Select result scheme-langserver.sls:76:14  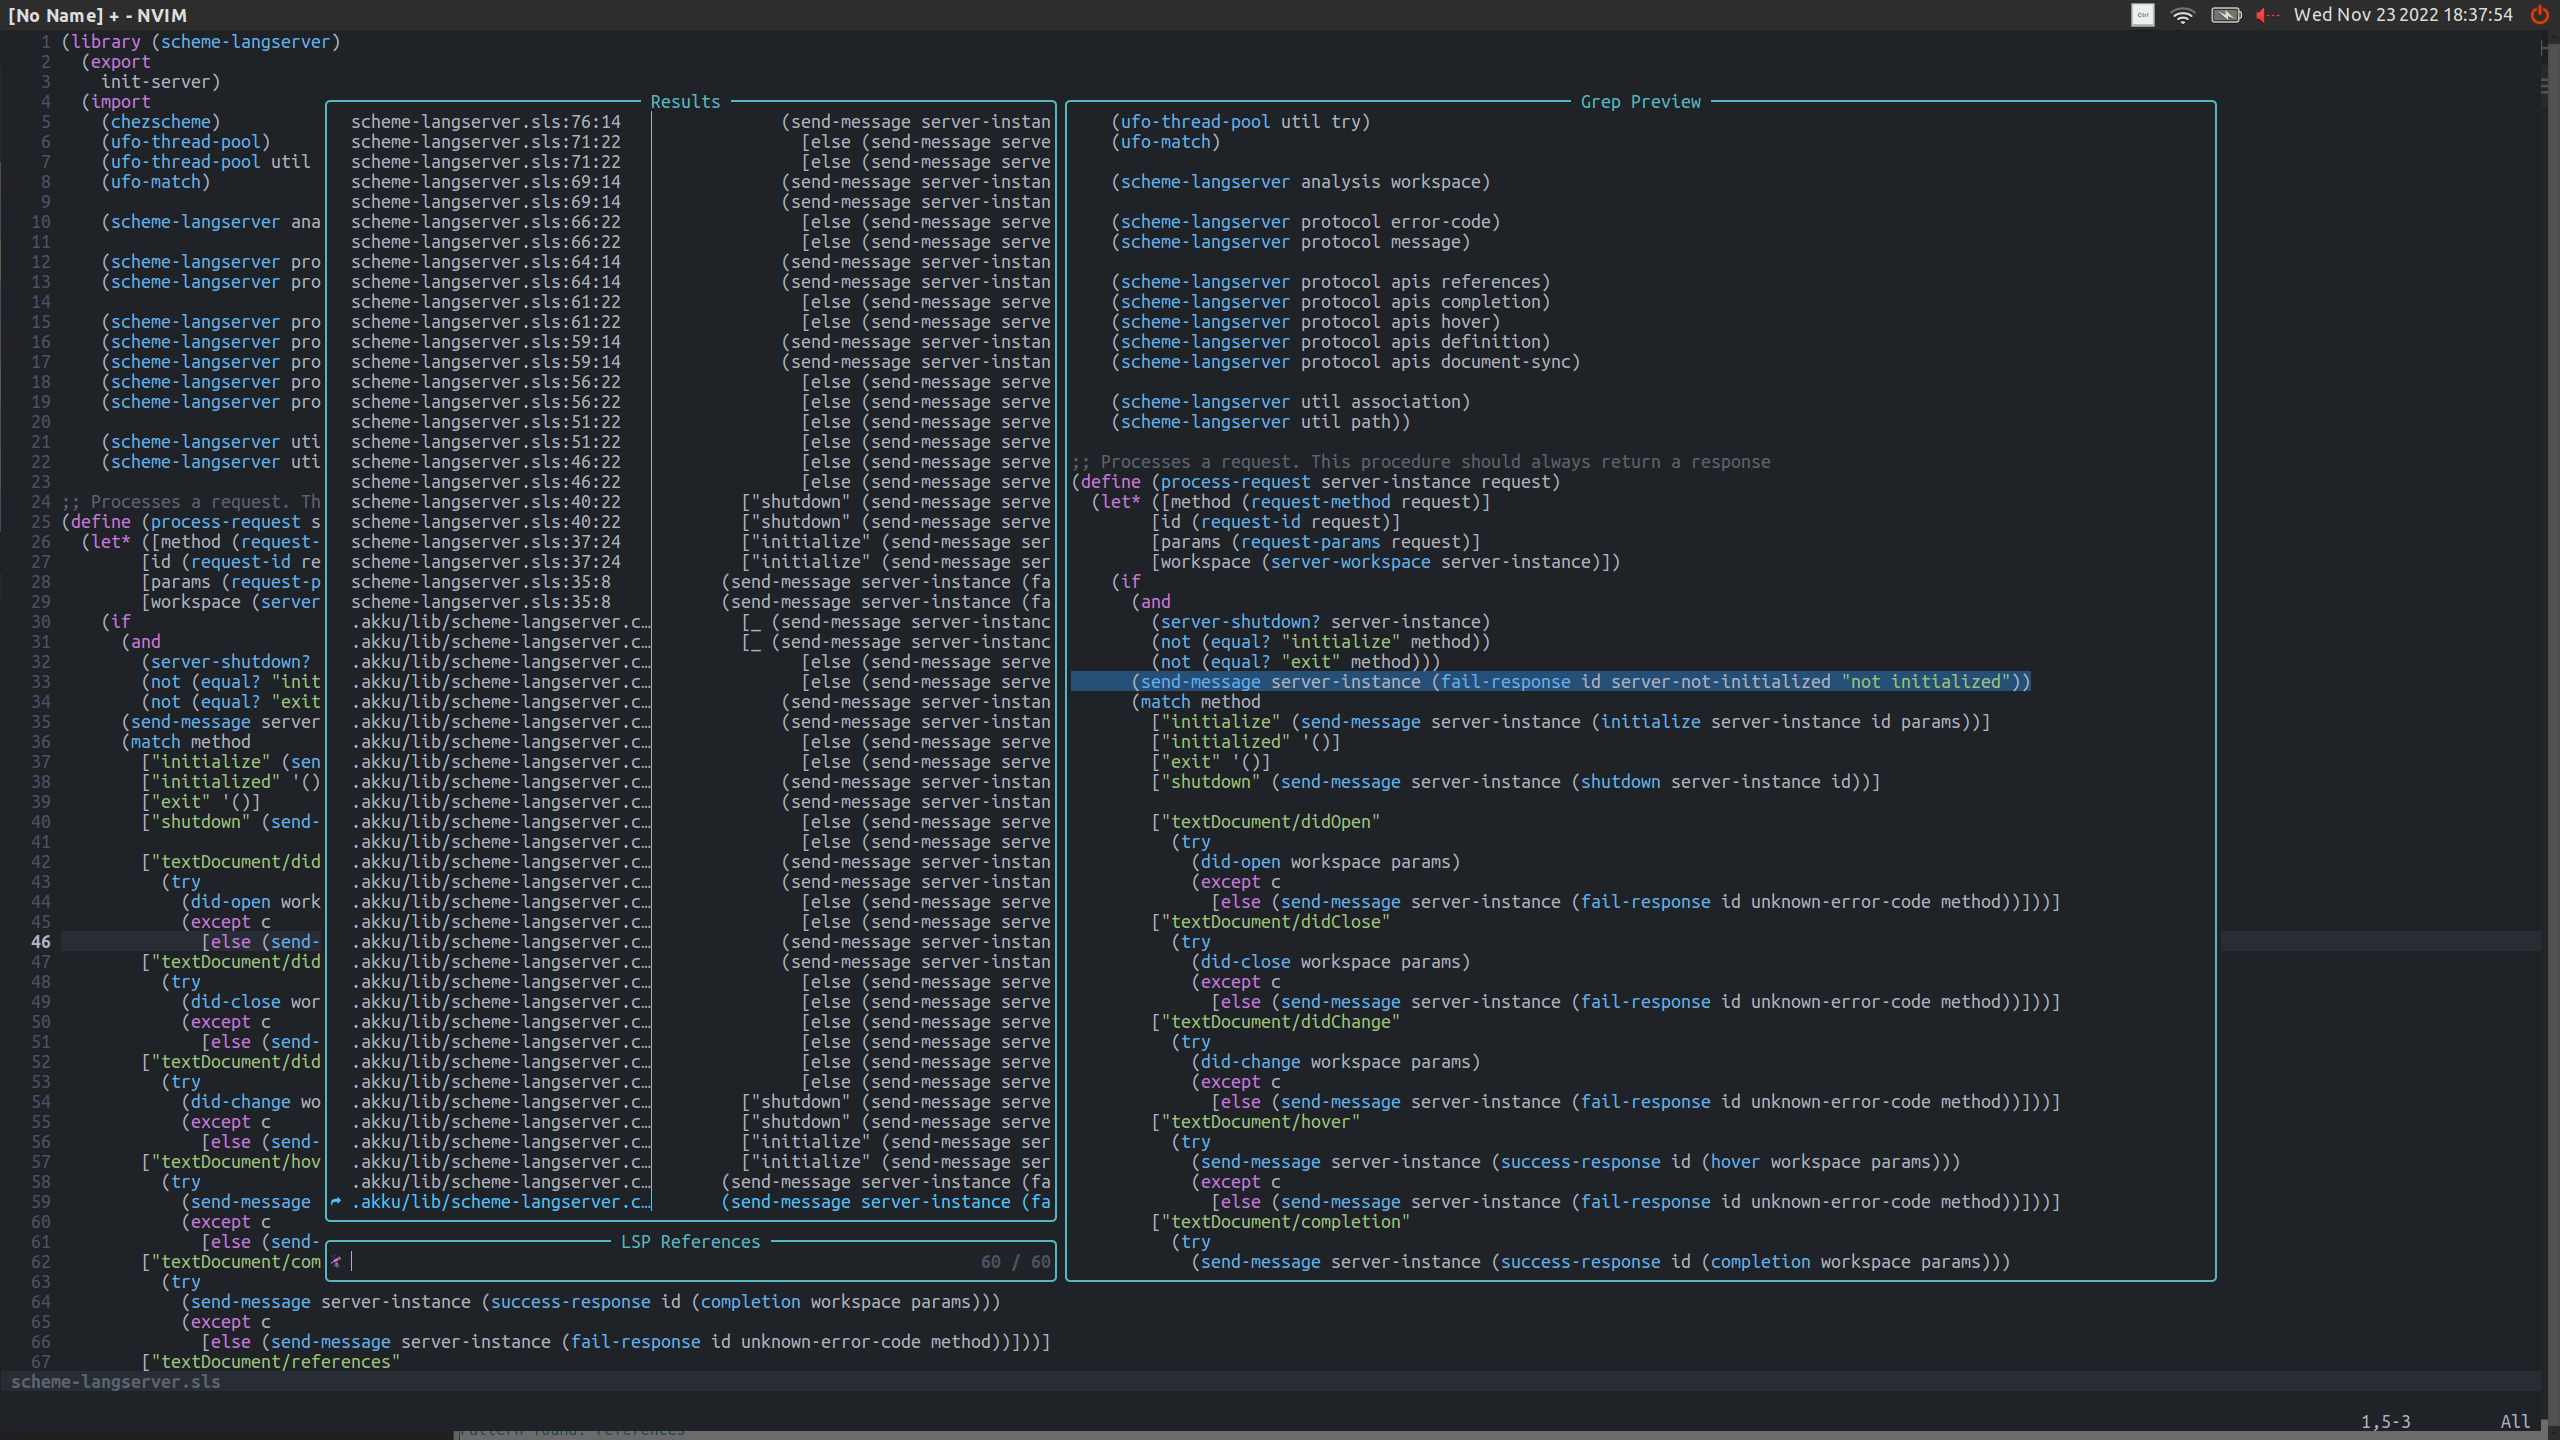[485, 122]
